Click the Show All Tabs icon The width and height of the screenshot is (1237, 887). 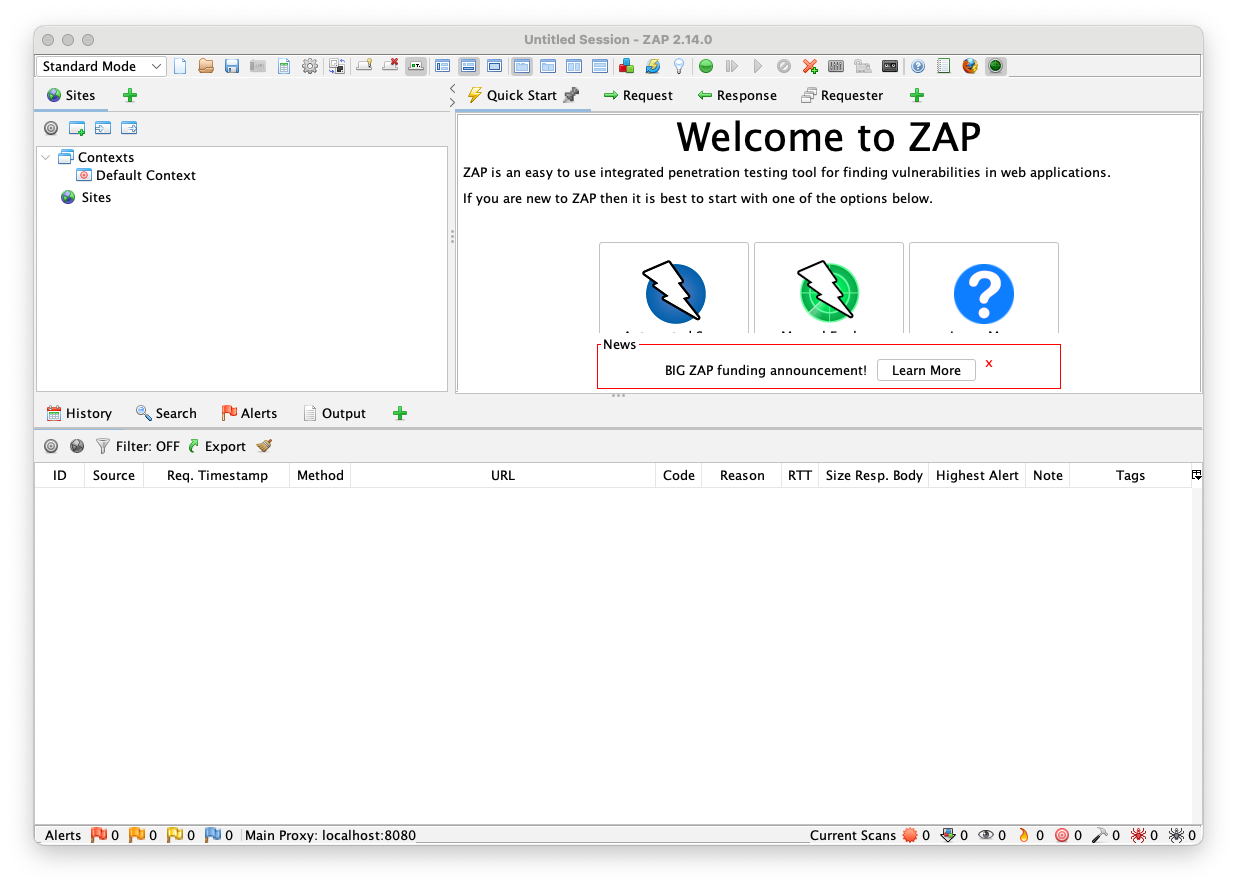365,67
